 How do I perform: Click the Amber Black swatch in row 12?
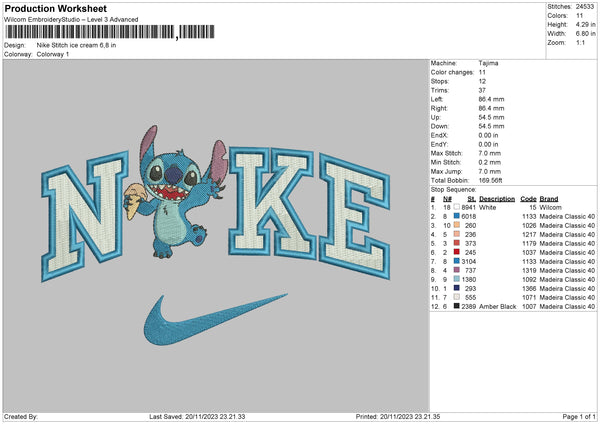tap(457, 306)
